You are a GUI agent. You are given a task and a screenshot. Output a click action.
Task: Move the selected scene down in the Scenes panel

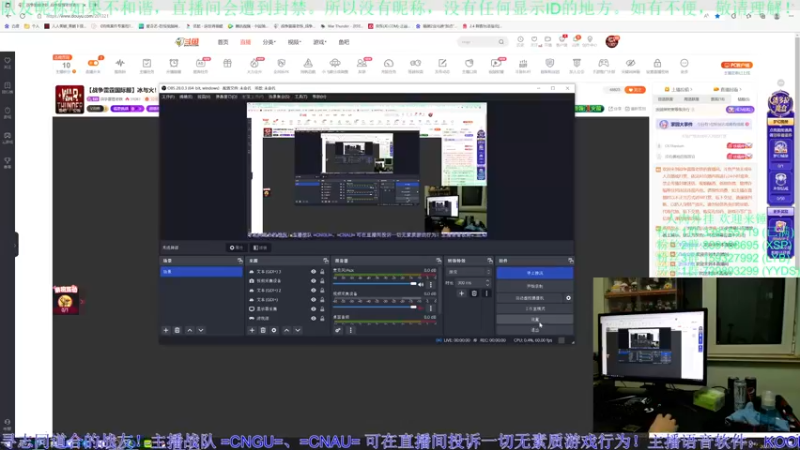tap(201, 331)
